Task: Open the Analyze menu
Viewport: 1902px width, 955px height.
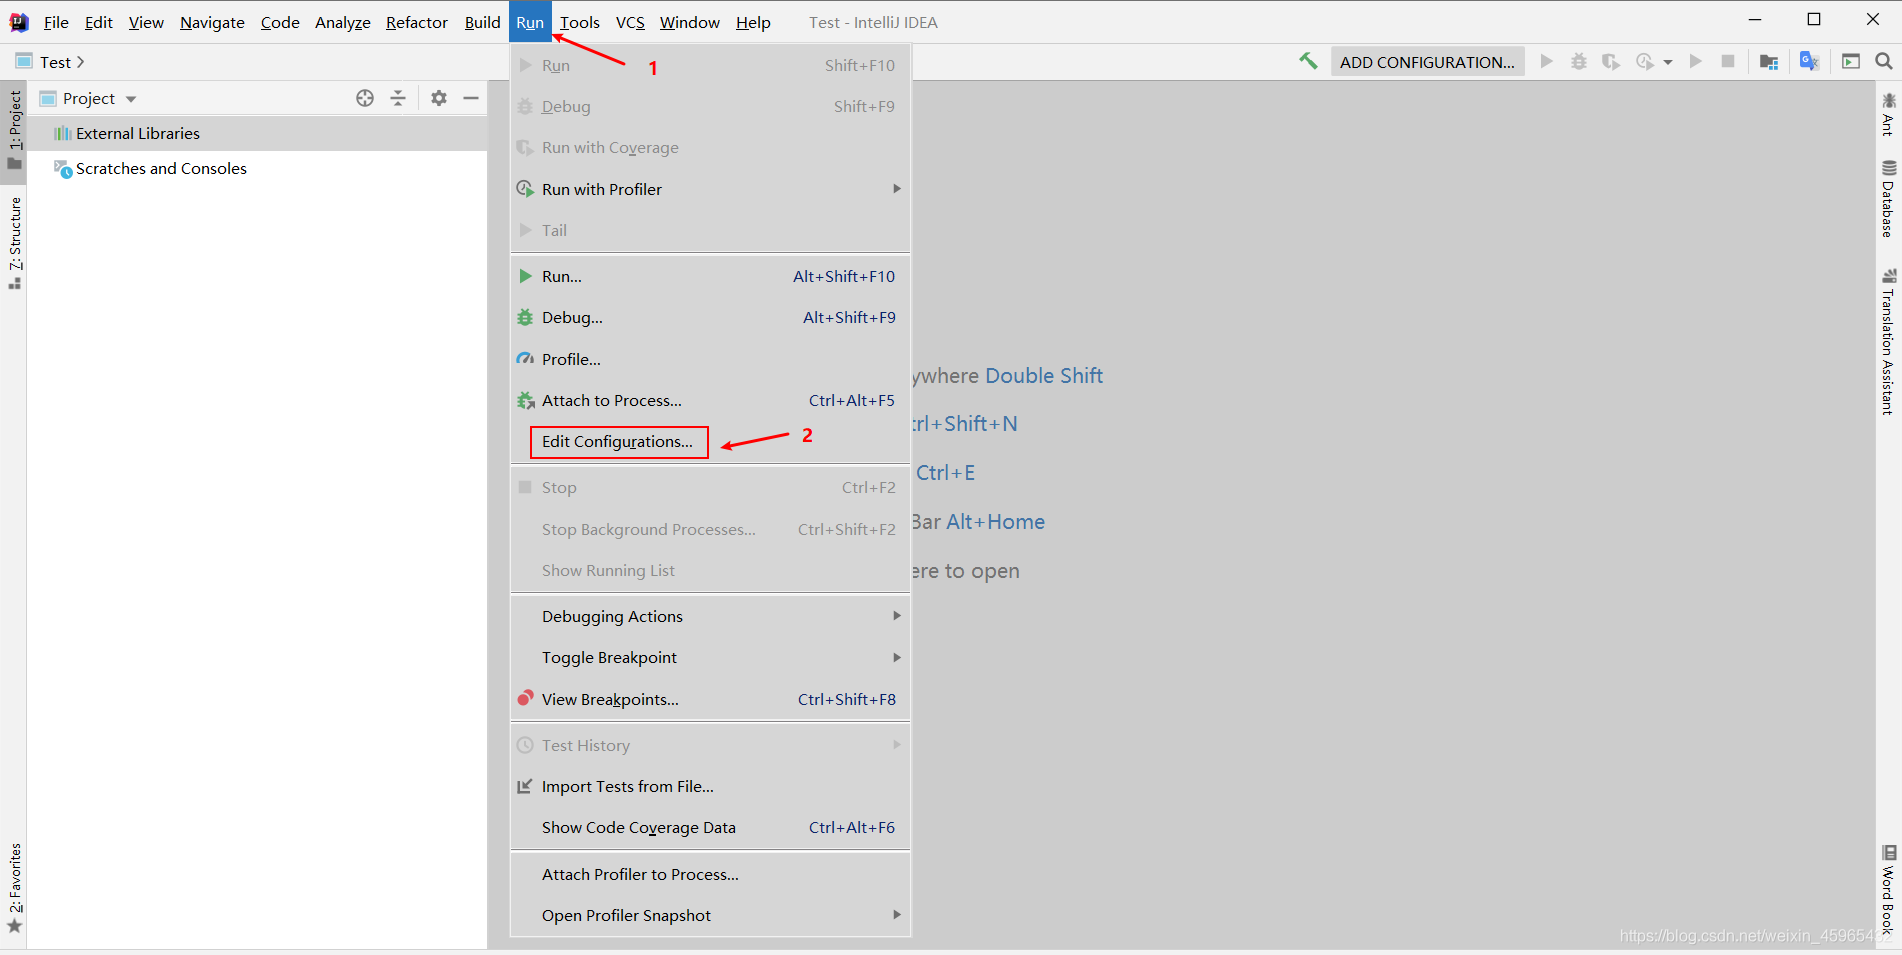Action: [343, 22]
